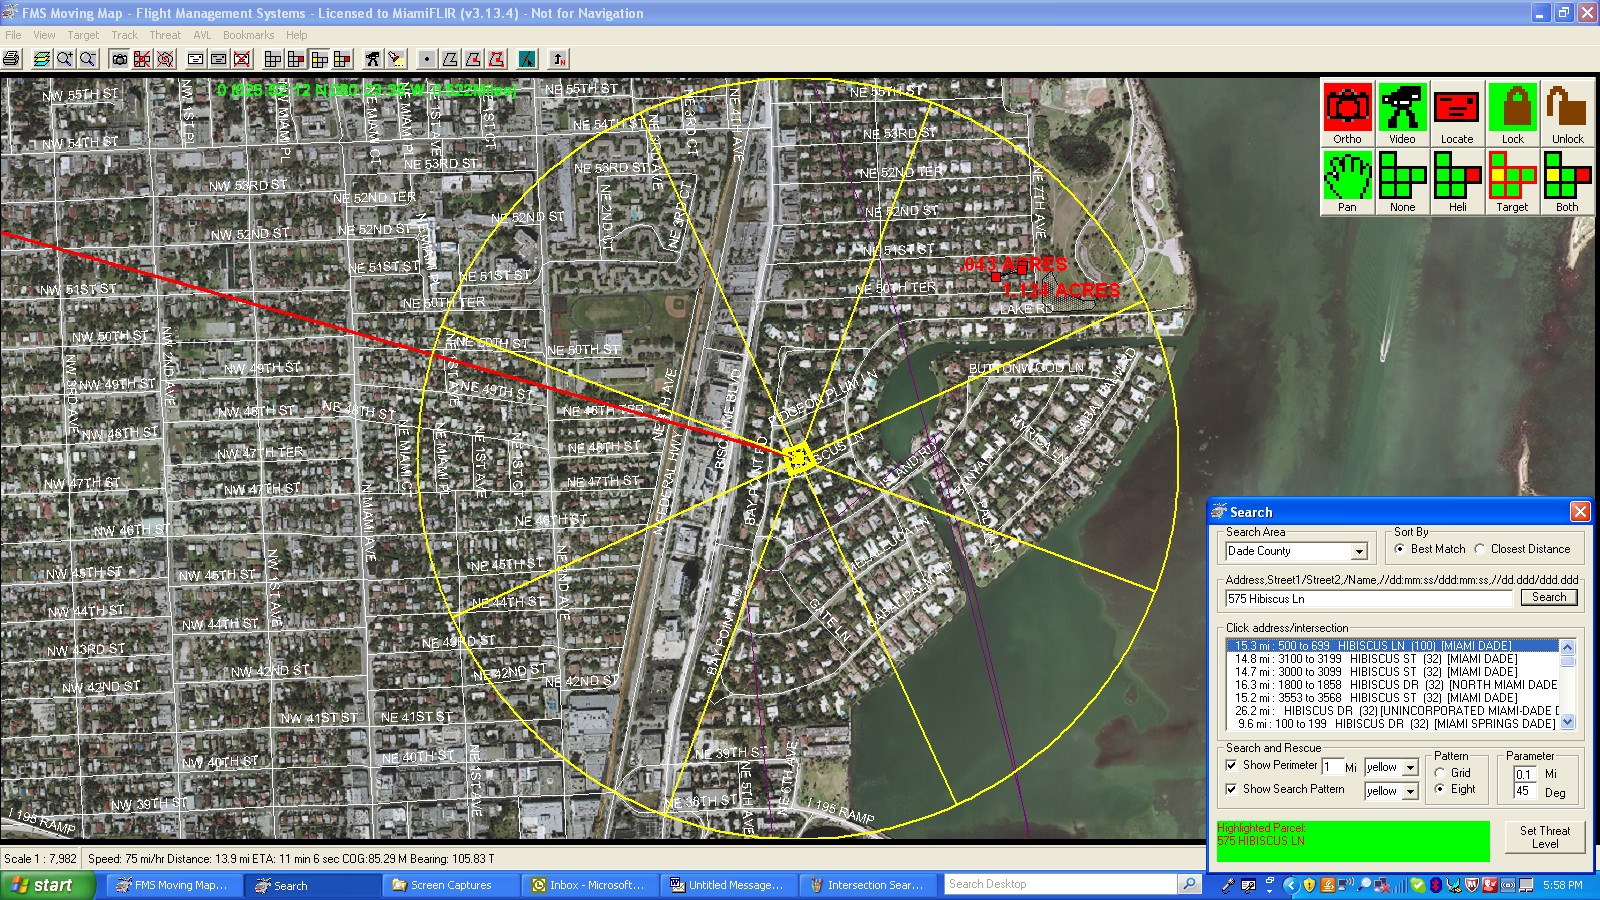Viewport: 1600px width, 900px height.
Task: Click the Heli display icon
Action: (1457, 178)
